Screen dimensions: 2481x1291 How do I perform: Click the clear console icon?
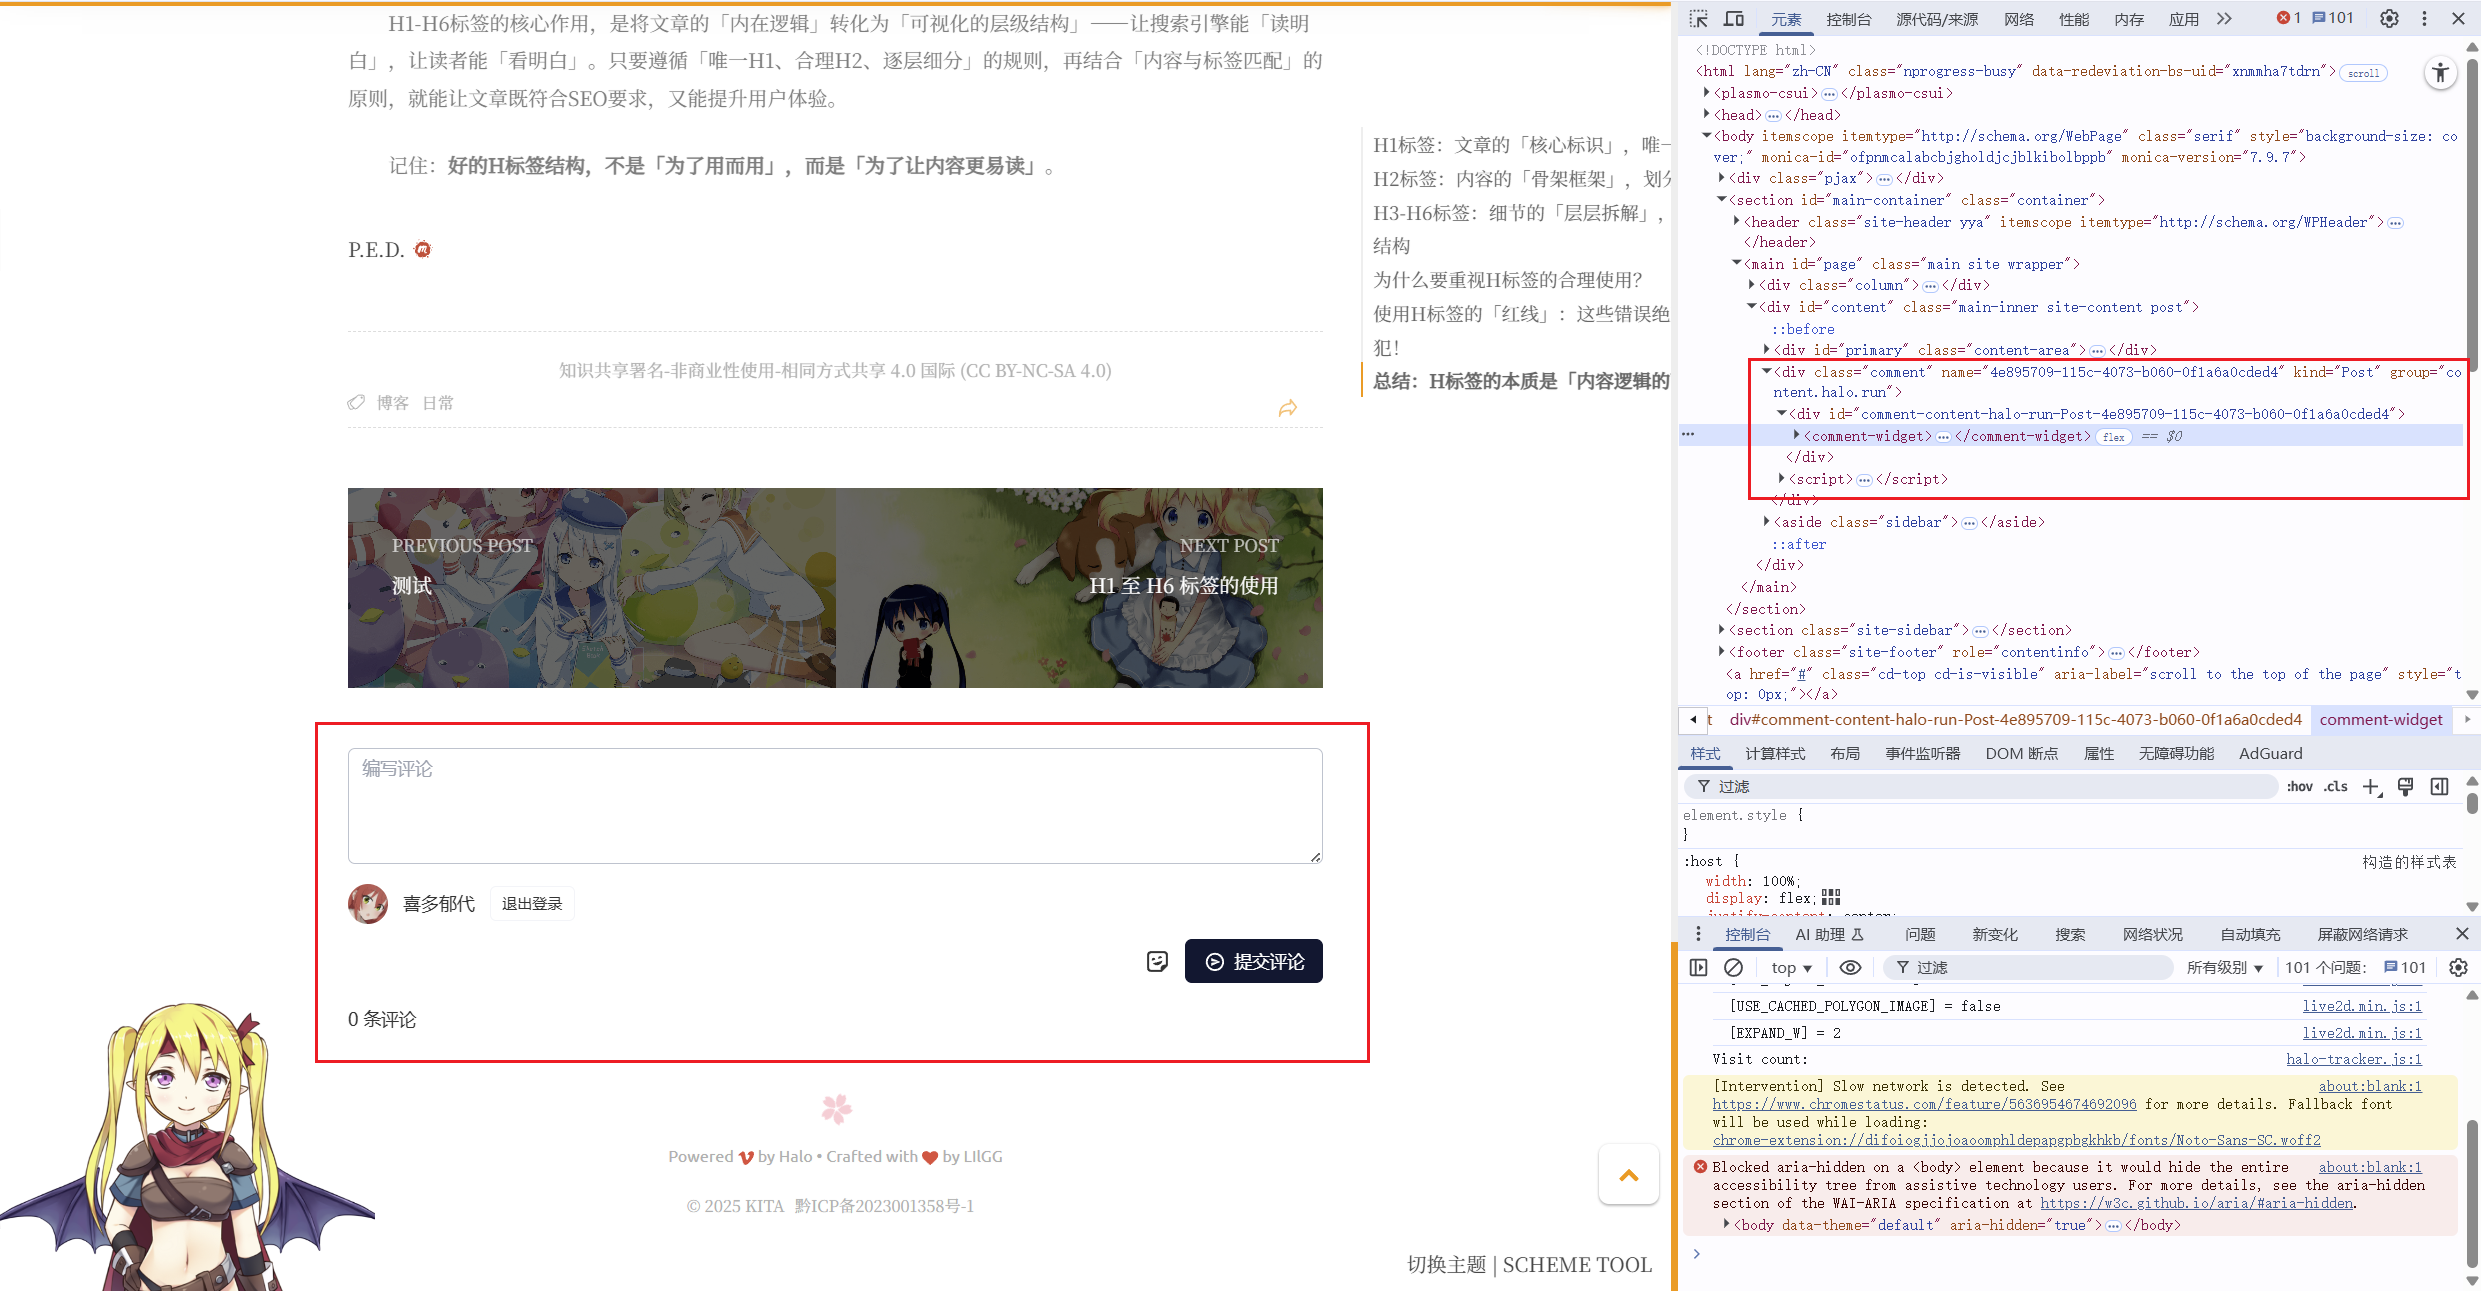1733,967
